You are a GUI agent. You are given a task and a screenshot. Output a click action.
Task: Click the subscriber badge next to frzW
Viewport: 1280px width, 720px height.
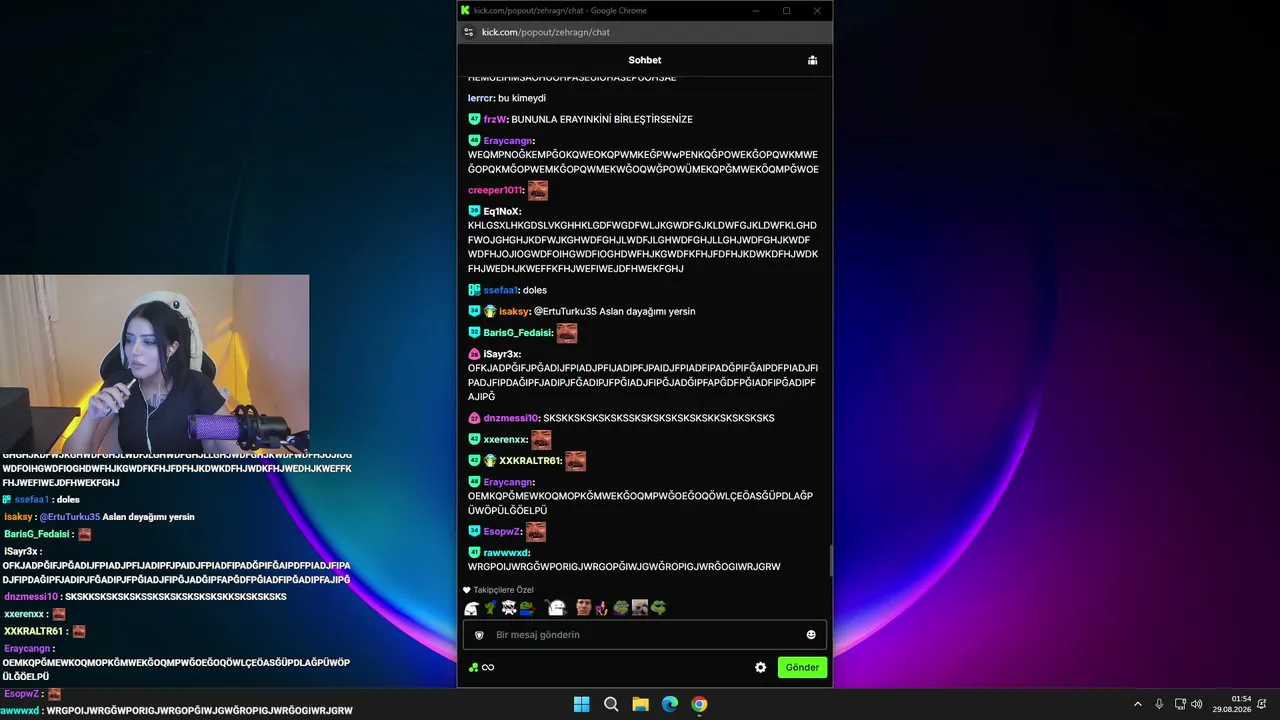tap(474, 119)
